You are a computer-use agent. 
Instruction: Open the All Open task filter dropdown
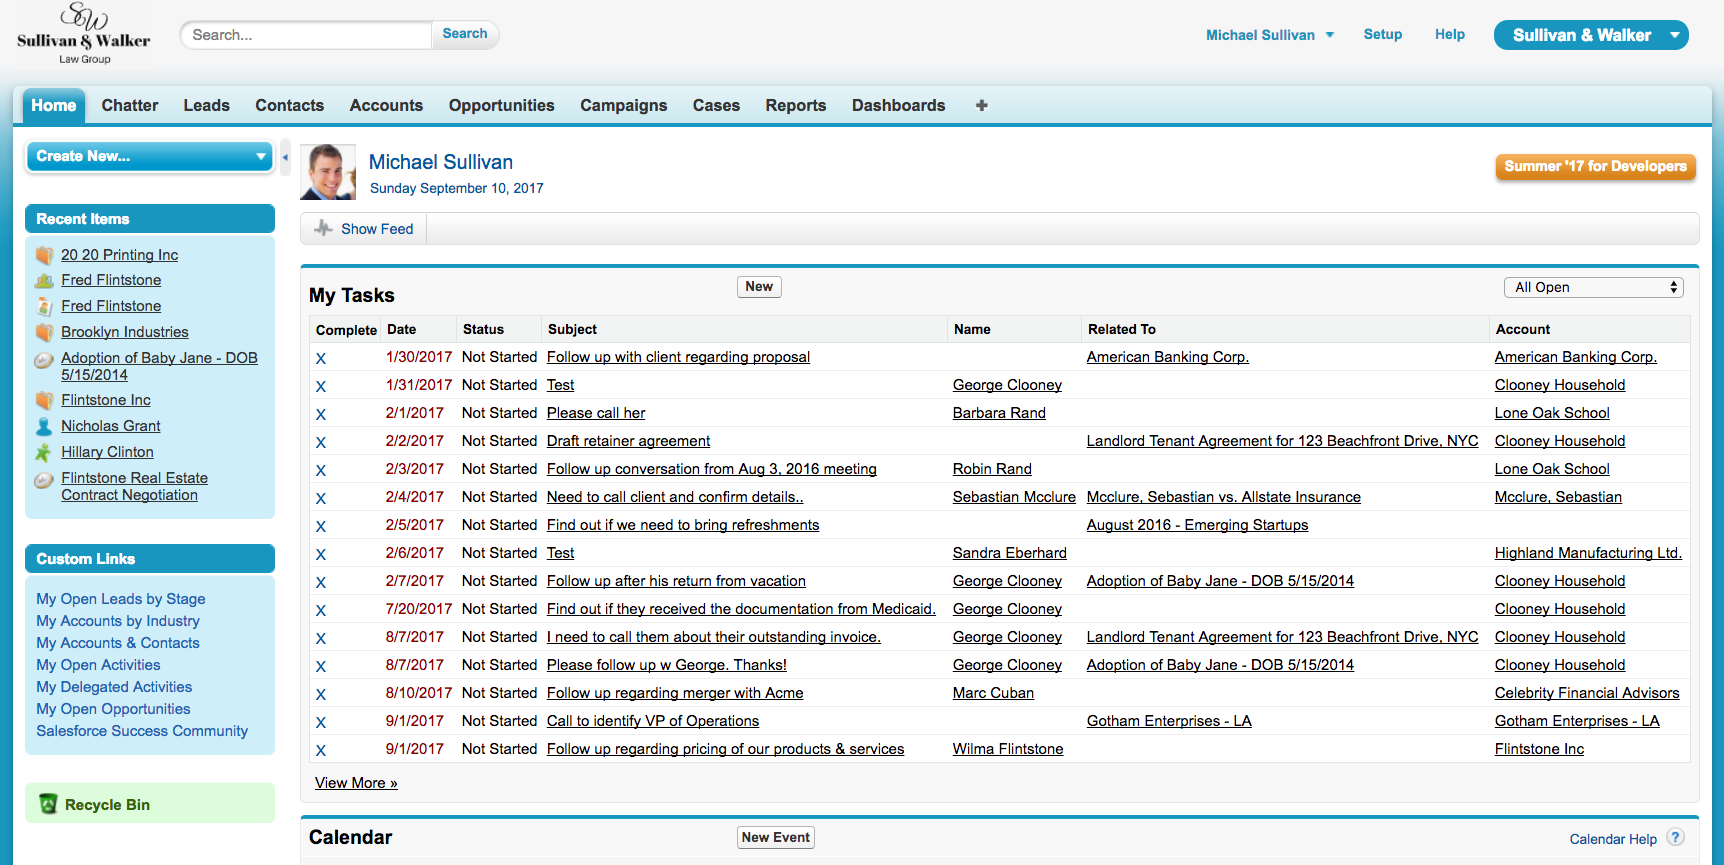(1594, 287)
